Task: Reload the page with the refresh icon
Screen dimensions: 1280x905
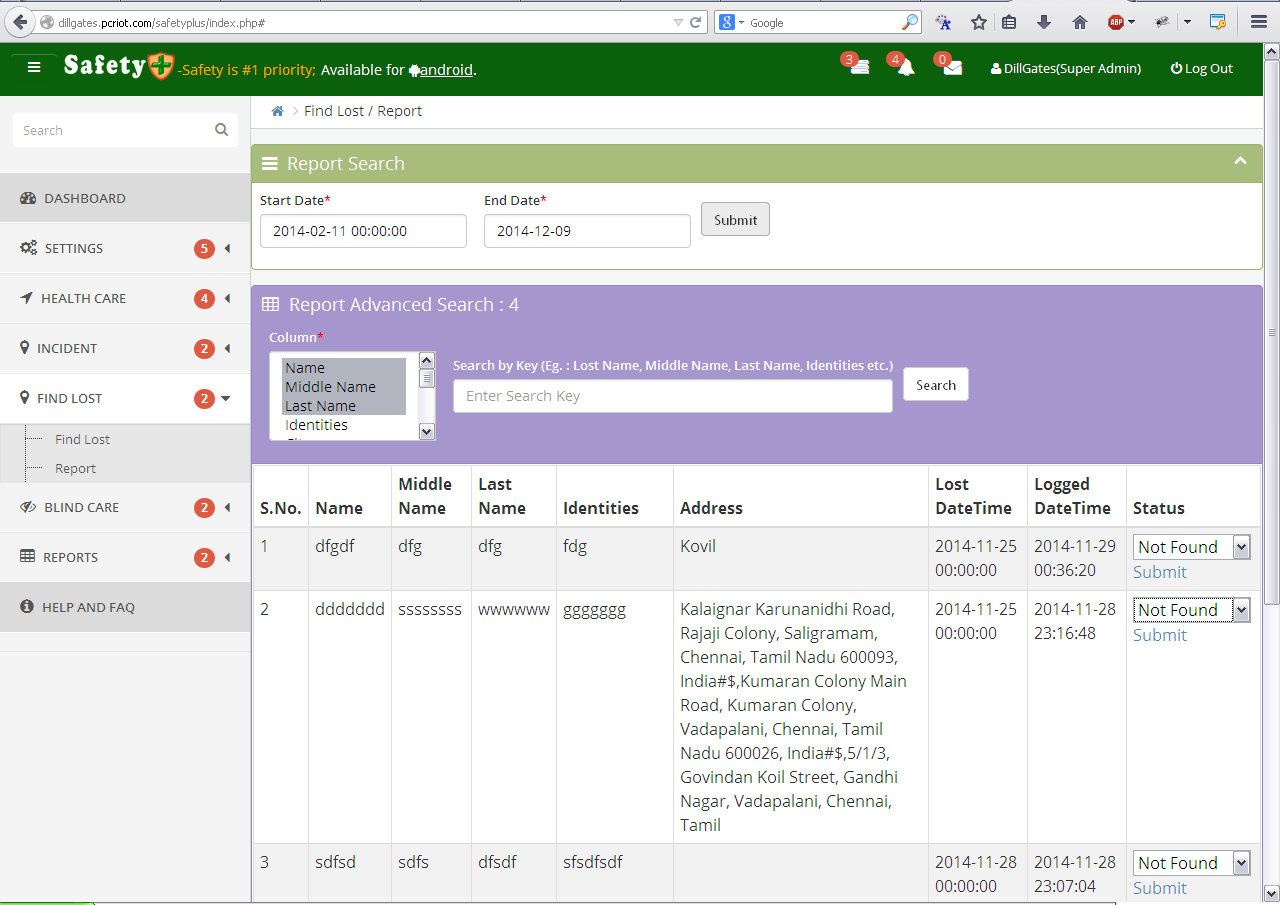Action: point(695,22)
